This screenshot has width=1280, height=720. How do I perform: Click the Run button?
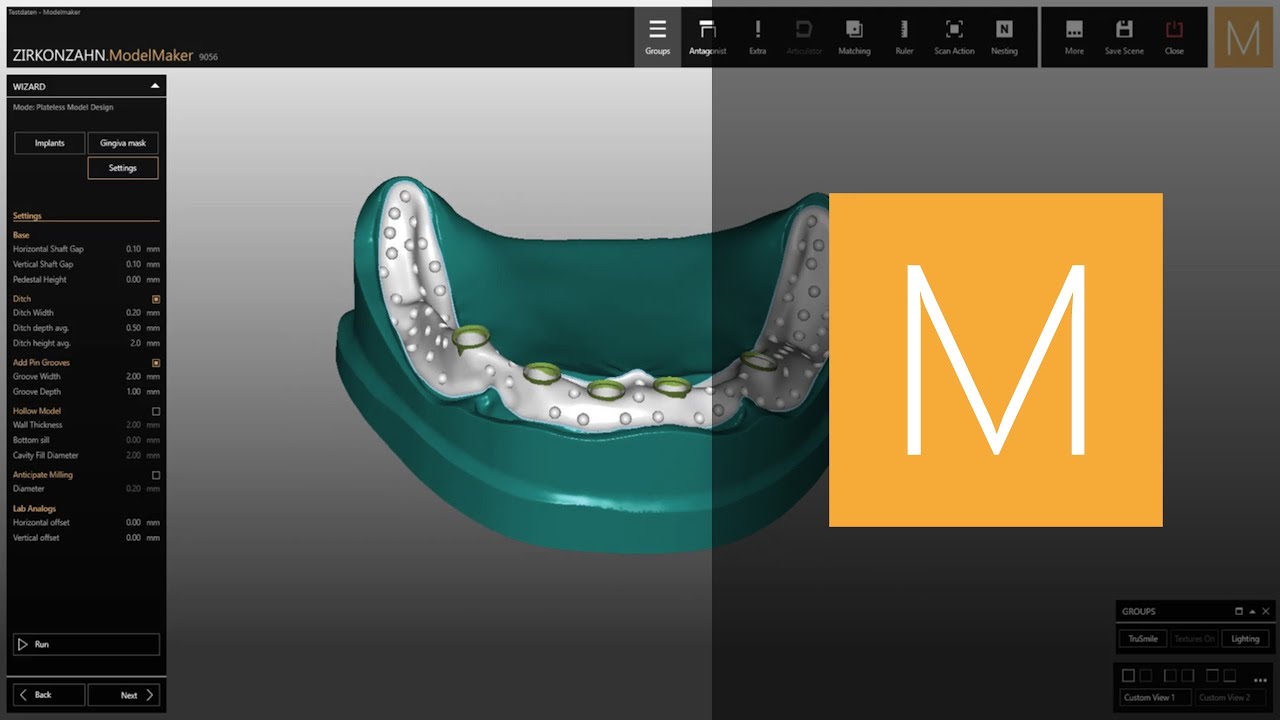coord(86,644)
